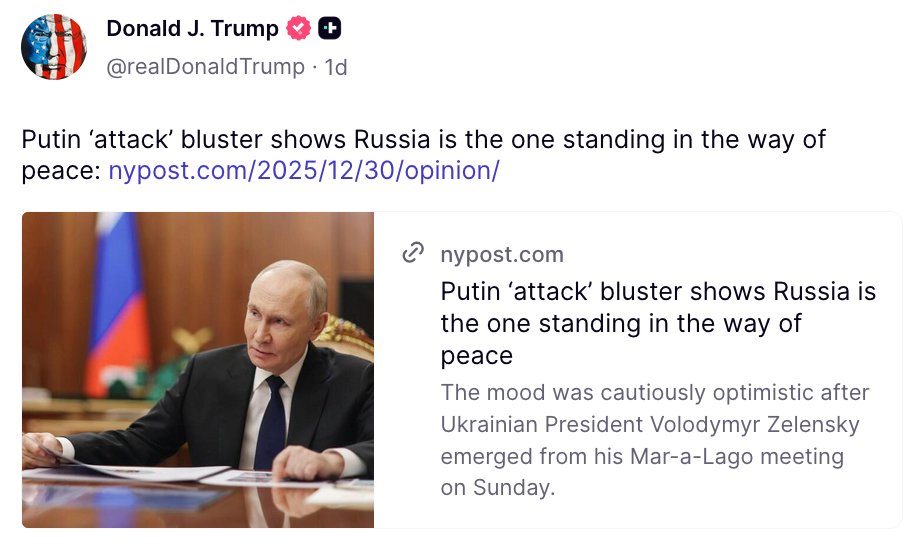The height and width of the screenshot is (558, 922).
Task: Click the profile avatar picture
Action: point(54,47)
